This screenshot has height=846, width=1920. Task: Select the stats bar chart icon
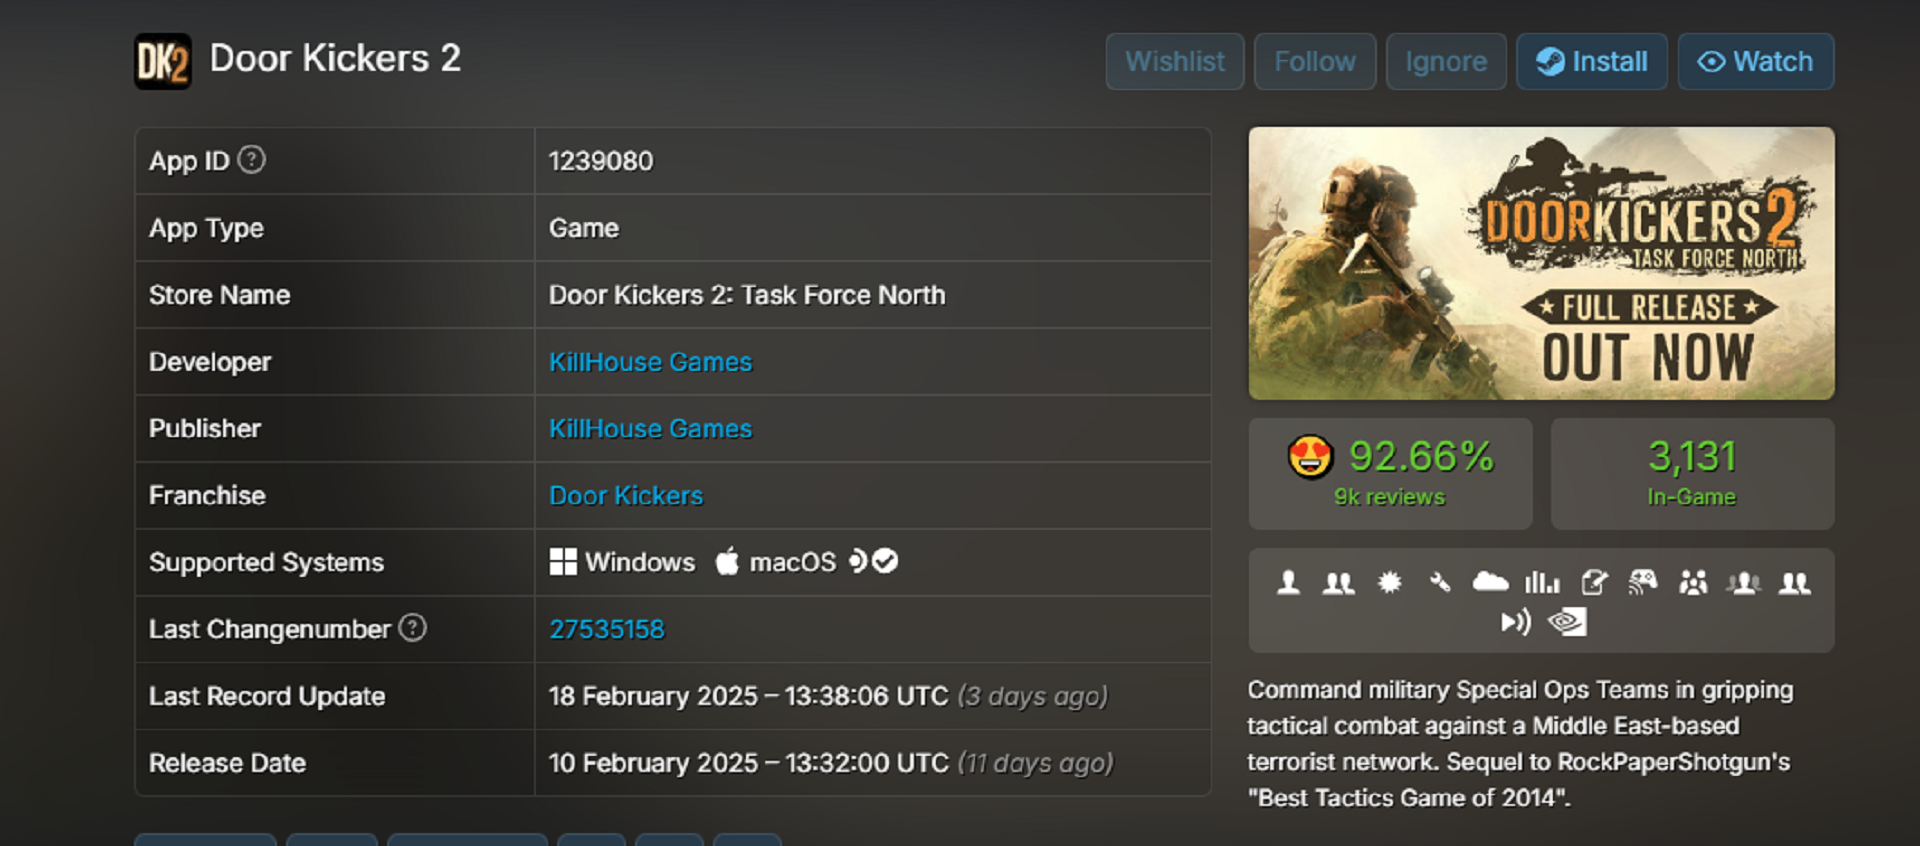1542,583
